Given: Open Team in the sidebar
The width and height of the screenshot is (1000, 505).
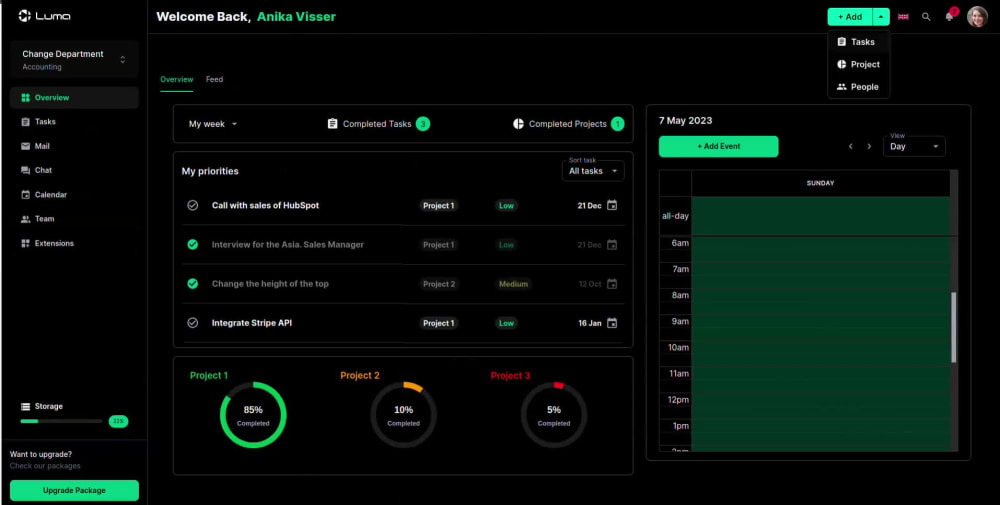Looking at the screenshot, I should pos(74,219).
